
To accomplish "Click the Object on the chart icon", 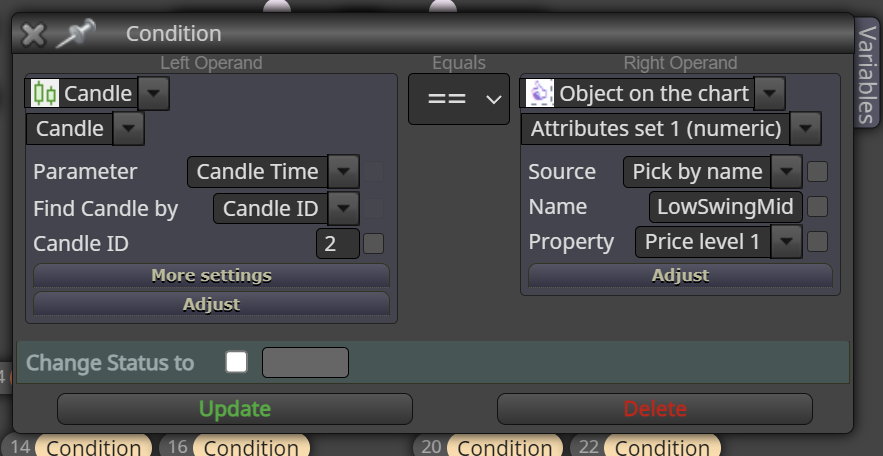I will 539,93.
